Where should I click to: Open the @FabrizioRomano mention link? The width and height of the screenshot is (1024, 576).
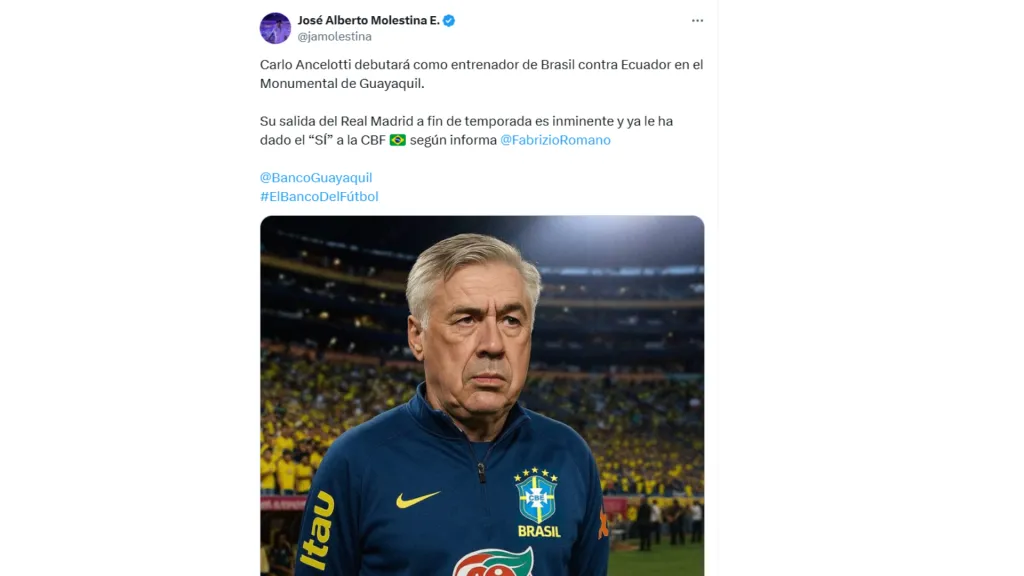click(x=555, y=140)
